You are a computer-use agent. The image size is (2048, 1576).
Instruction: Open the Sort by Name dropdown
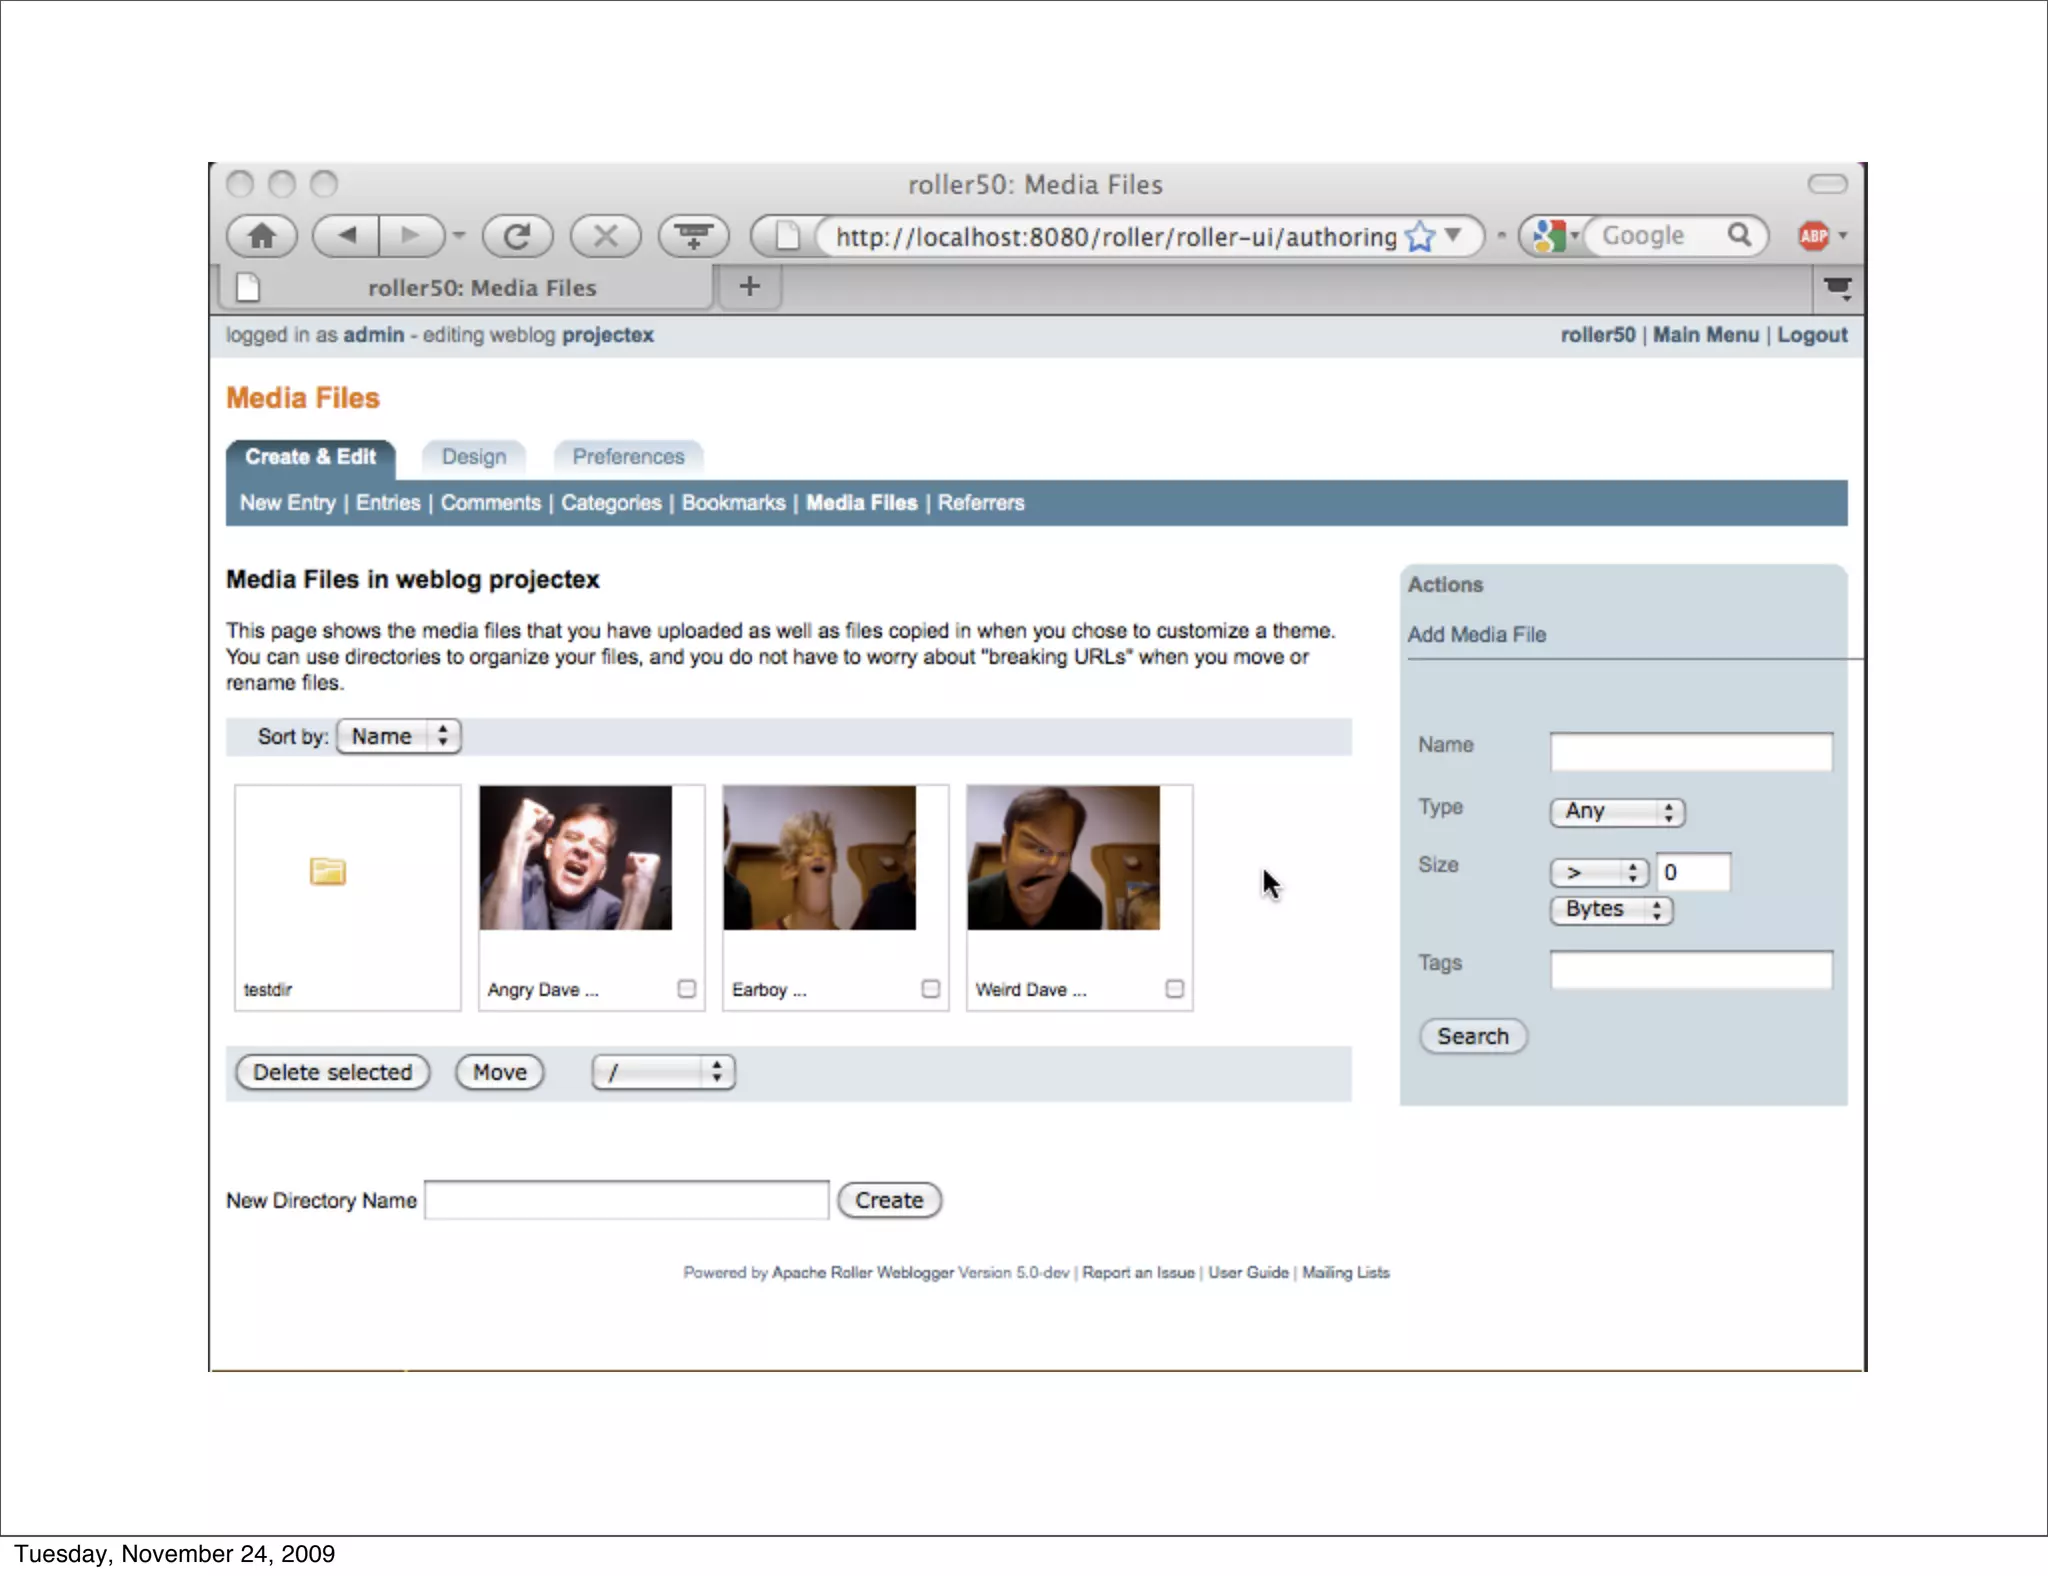coord(398,736)
